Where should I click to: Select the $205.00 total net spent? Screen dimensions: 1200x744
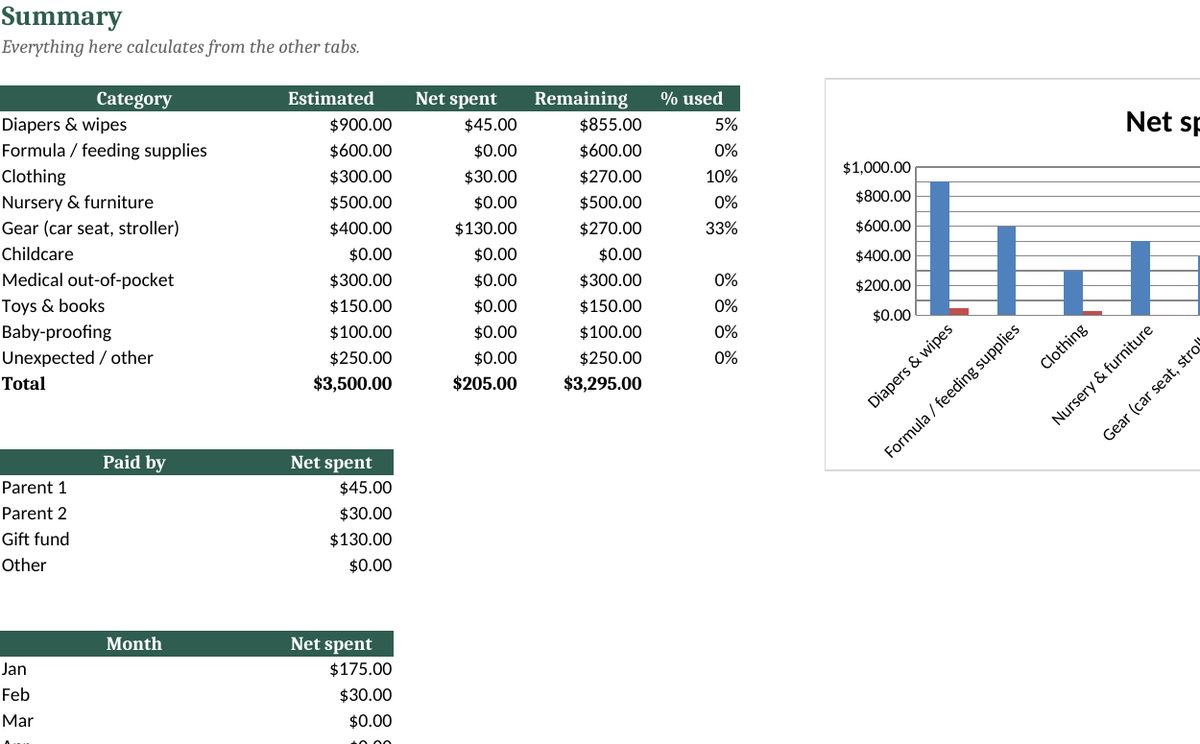click(485, 384)
